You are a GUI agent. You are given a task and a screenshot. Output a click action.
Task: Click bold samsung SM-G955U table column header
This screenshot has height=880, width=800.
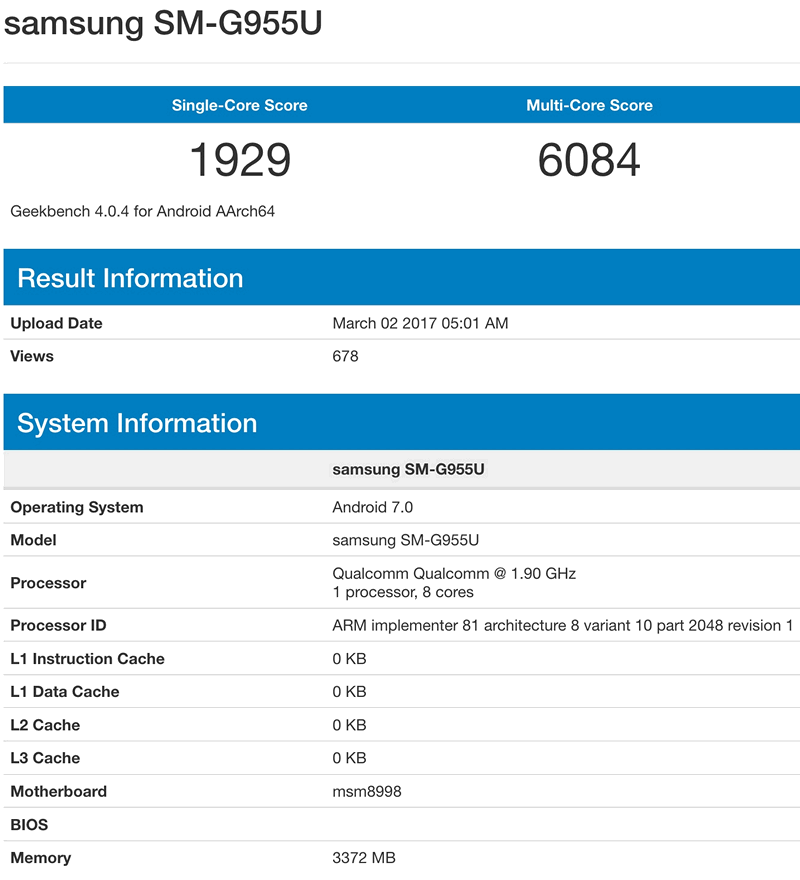(x=408, y=469)
